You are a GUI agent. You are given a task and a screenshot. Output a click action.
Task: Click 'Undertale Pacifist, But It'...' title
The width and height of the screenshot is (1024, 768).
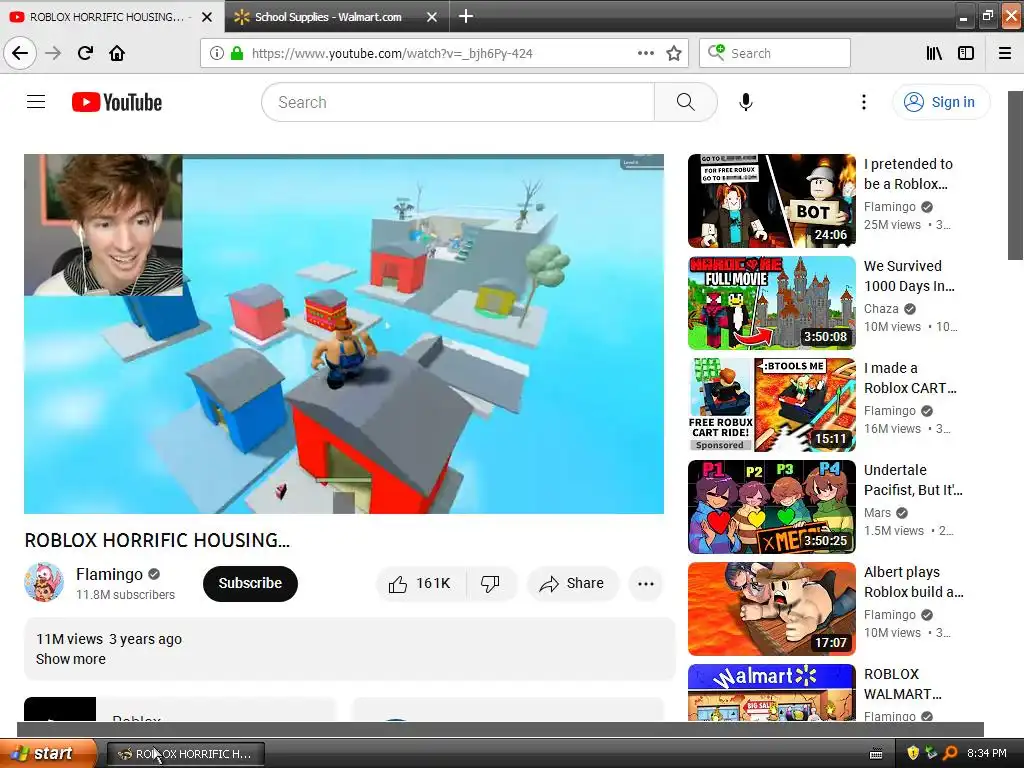913,479
